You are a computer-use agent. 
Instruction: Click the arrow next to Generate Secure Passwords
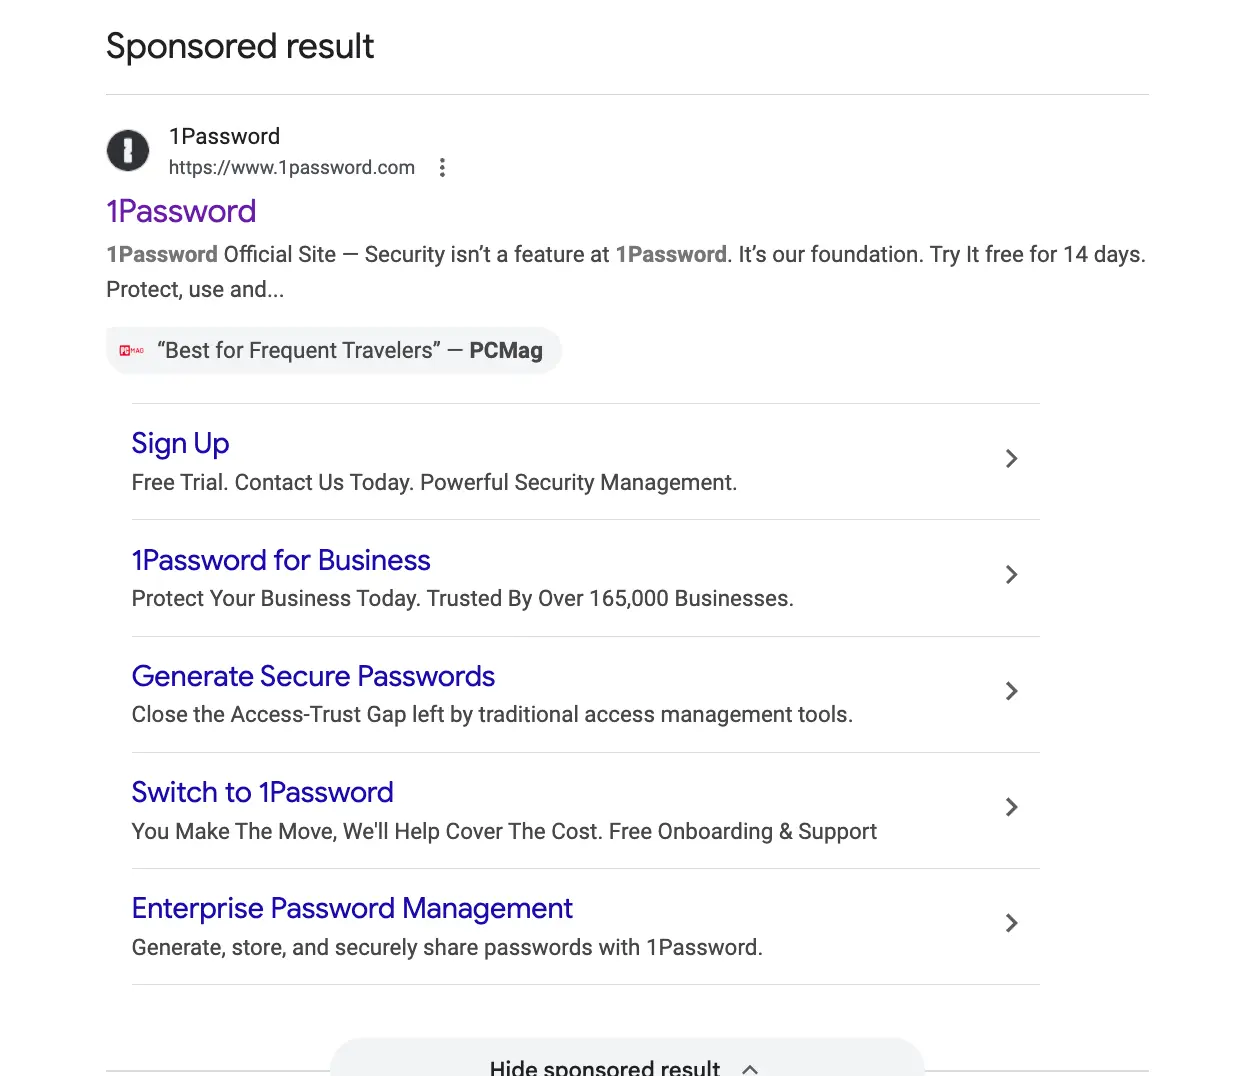(x=1011, y=691)
